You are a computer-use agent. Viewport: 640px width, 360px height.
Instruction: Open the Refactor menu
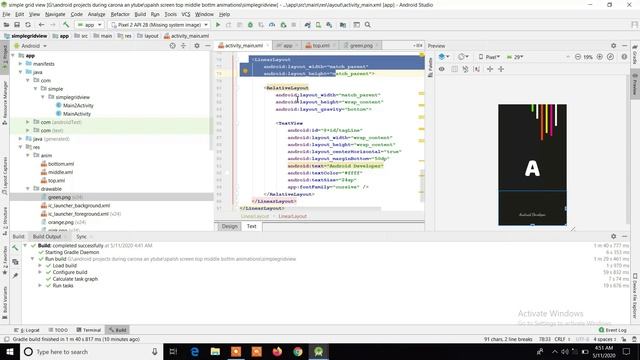tap(120, 14)
